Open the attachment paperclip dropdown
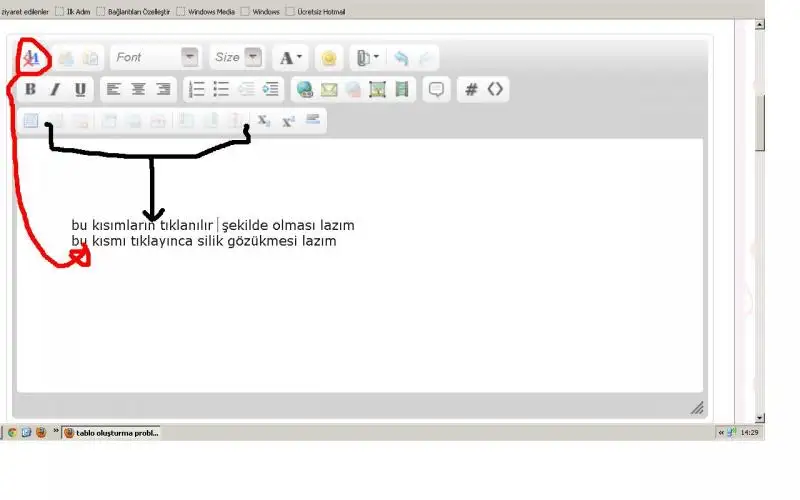Viewport: 800px width, 500px height. tap(366, 58)
